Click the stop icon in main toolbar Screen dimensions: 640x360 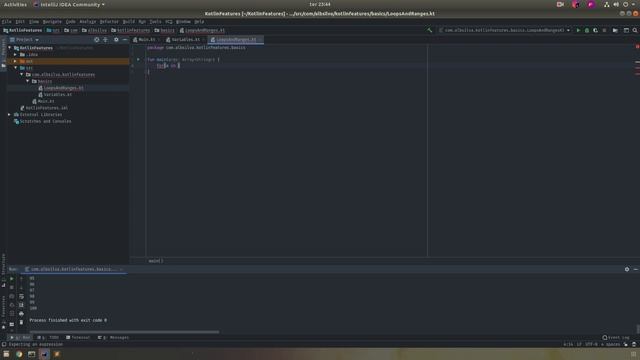(x=604, y=30)
